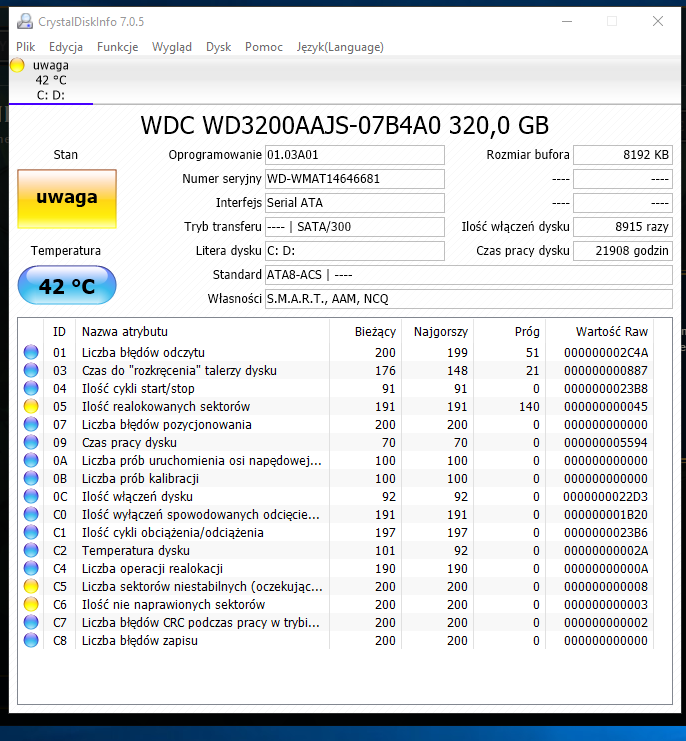The image size is (686, 741).
Task: Click the power-on count field 8915 razy
Action: coord(623,227)
